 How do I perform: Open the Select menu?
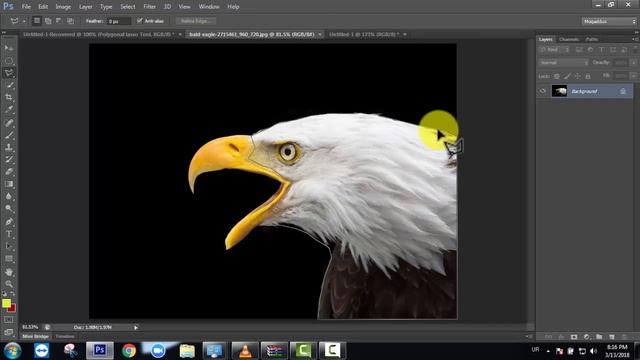127,7
